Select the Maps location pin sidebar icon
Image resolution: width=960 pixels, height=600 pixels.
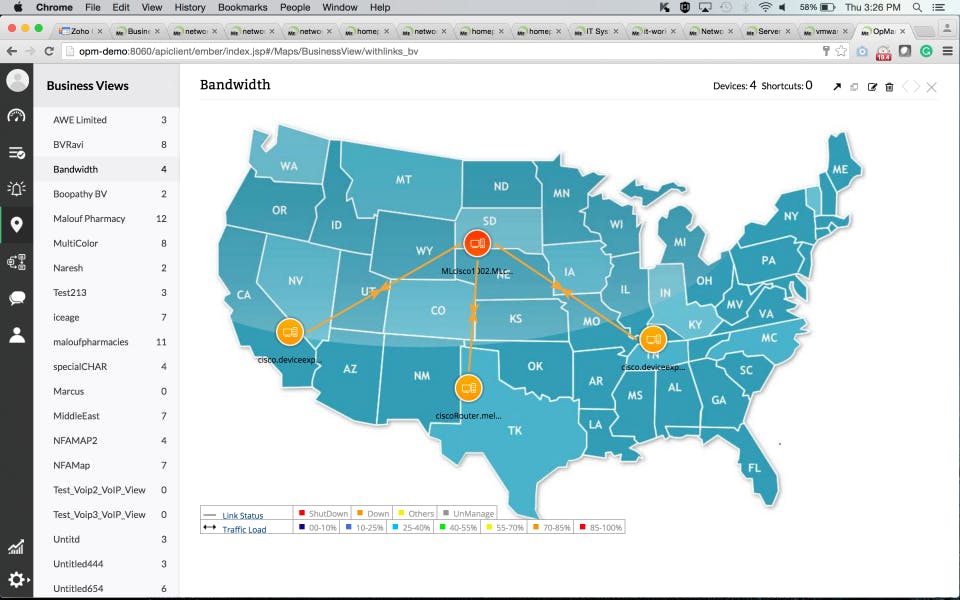click(x=17, y=225)
